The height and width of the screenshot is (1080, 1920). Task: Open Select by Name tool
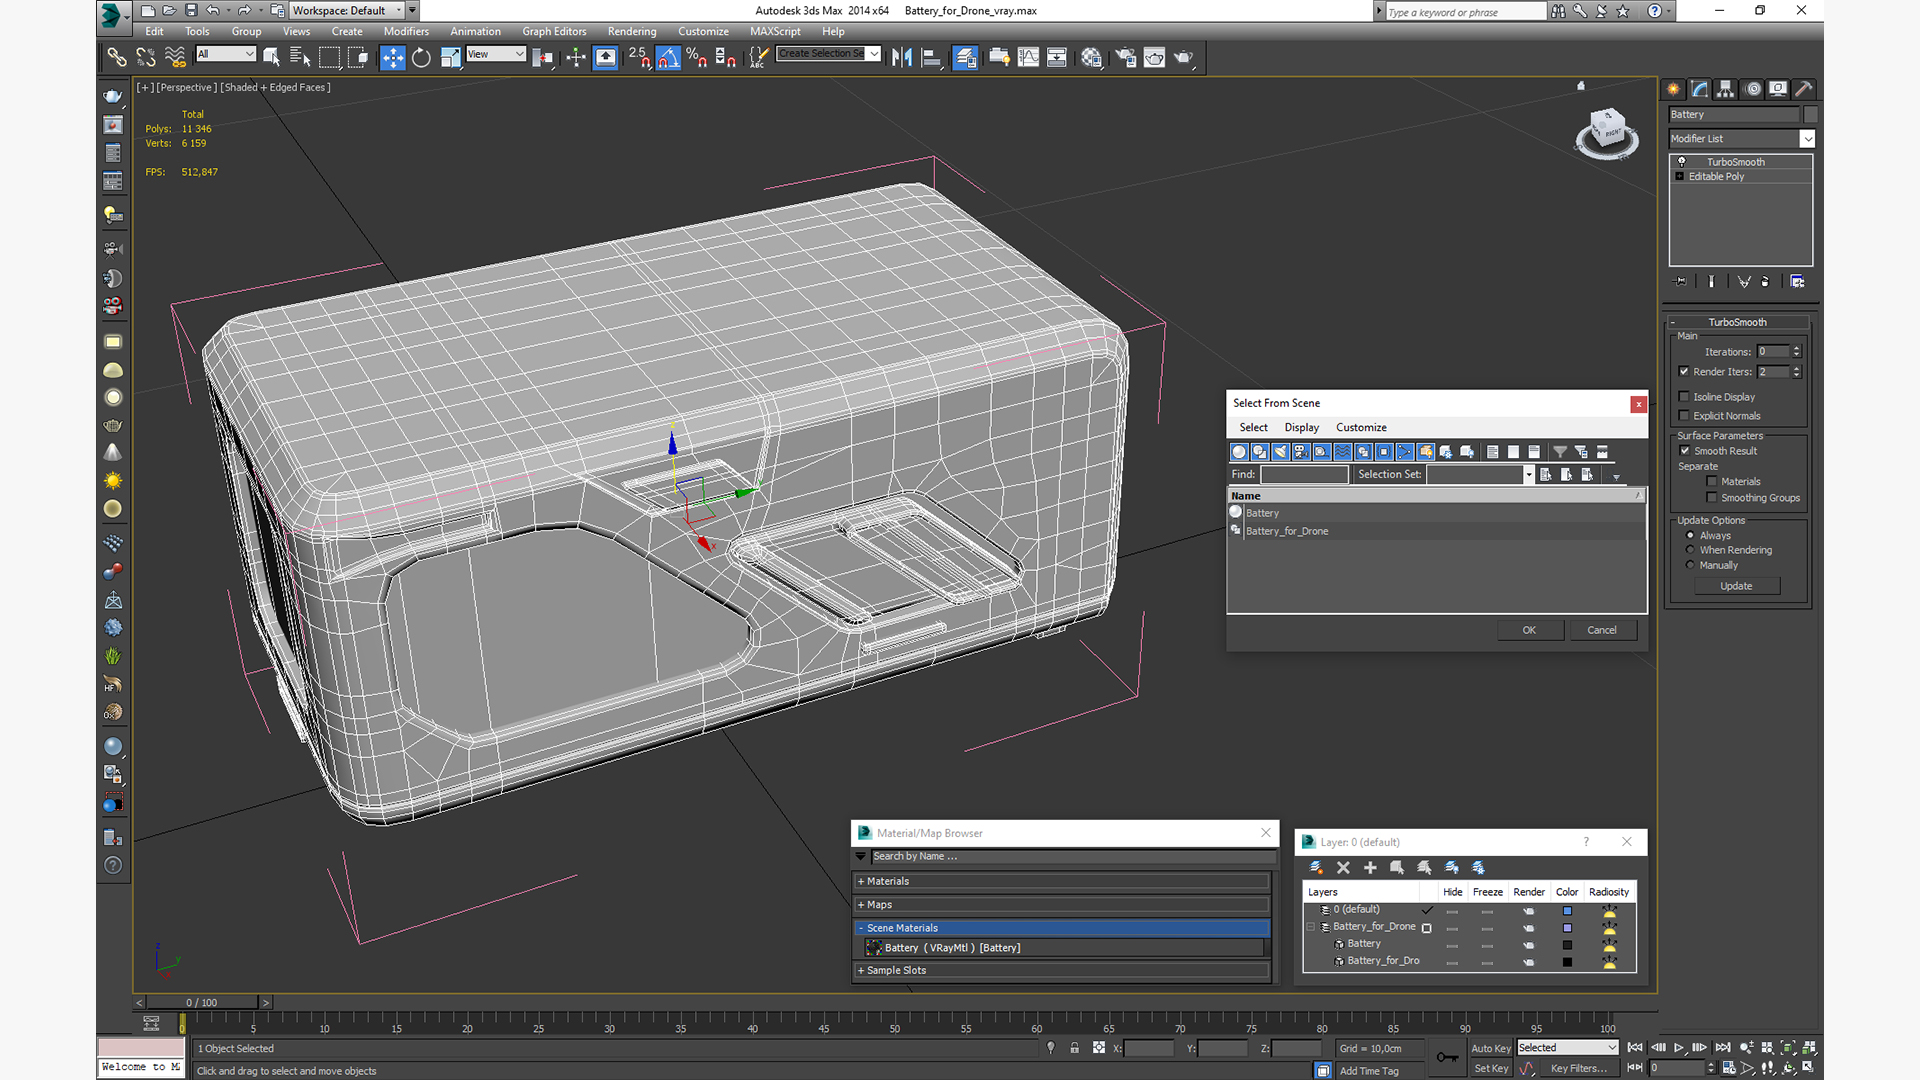tap(300, 57)
